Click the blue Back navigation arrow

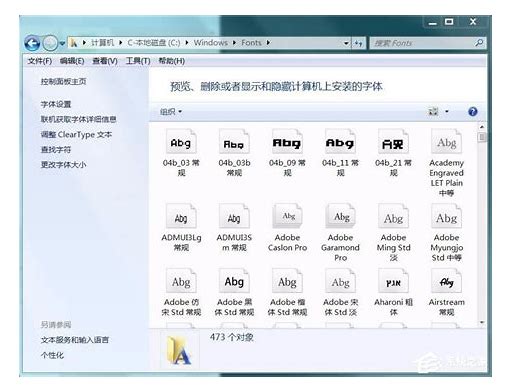tap(32, 43)
